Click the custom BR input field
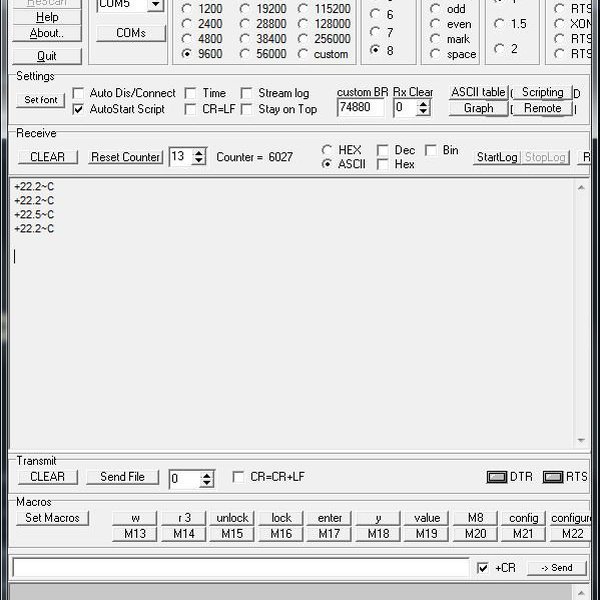 [x=361, y=108]
